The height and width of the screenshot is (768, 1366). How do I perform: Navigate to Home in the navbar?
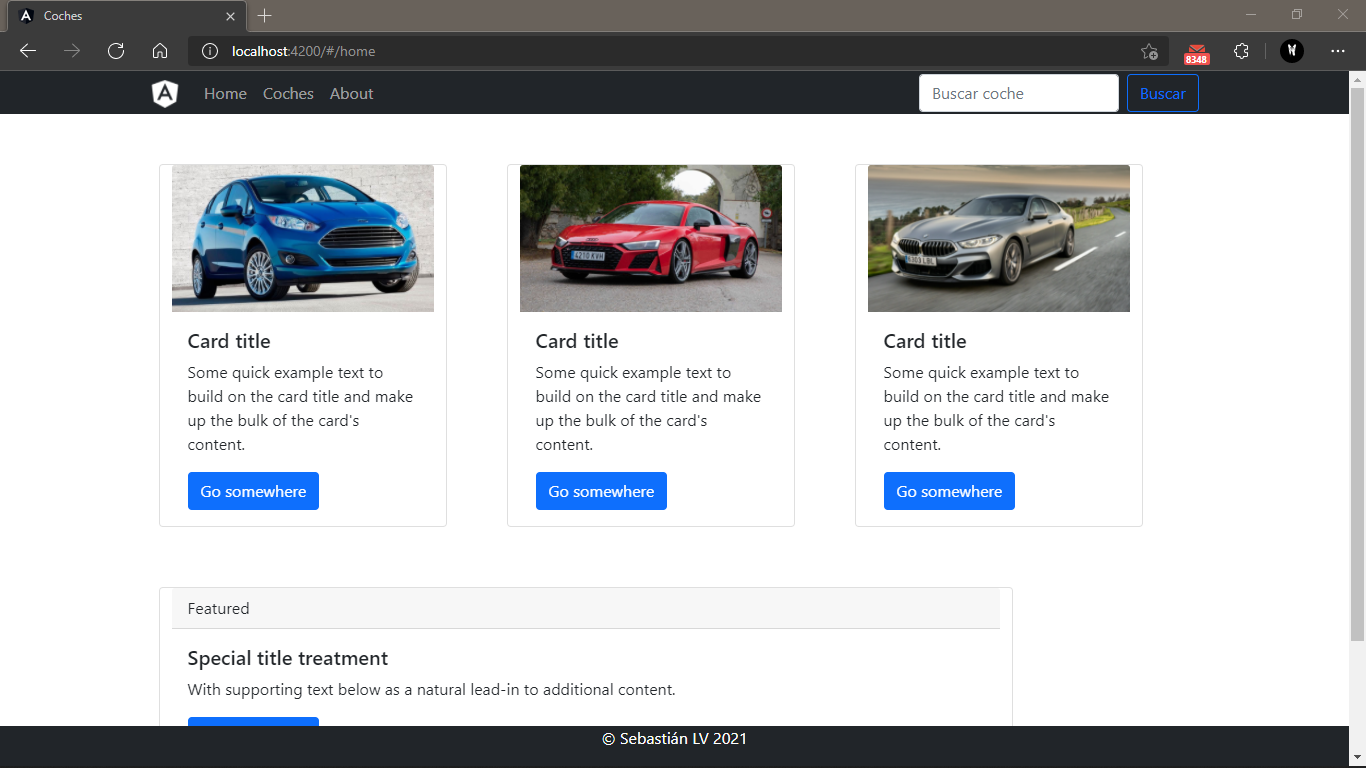[x=225, y=94]
